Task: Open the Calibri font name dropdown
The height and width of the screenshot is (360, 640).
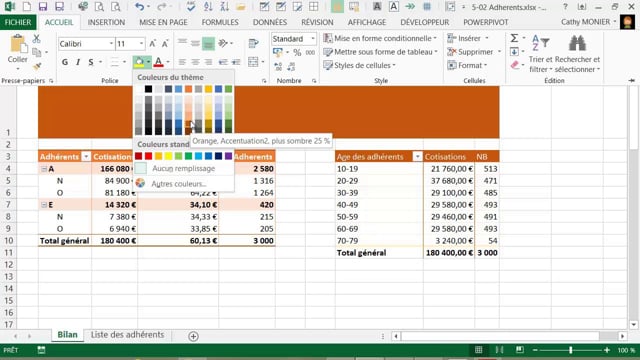Action: [111, 44]
